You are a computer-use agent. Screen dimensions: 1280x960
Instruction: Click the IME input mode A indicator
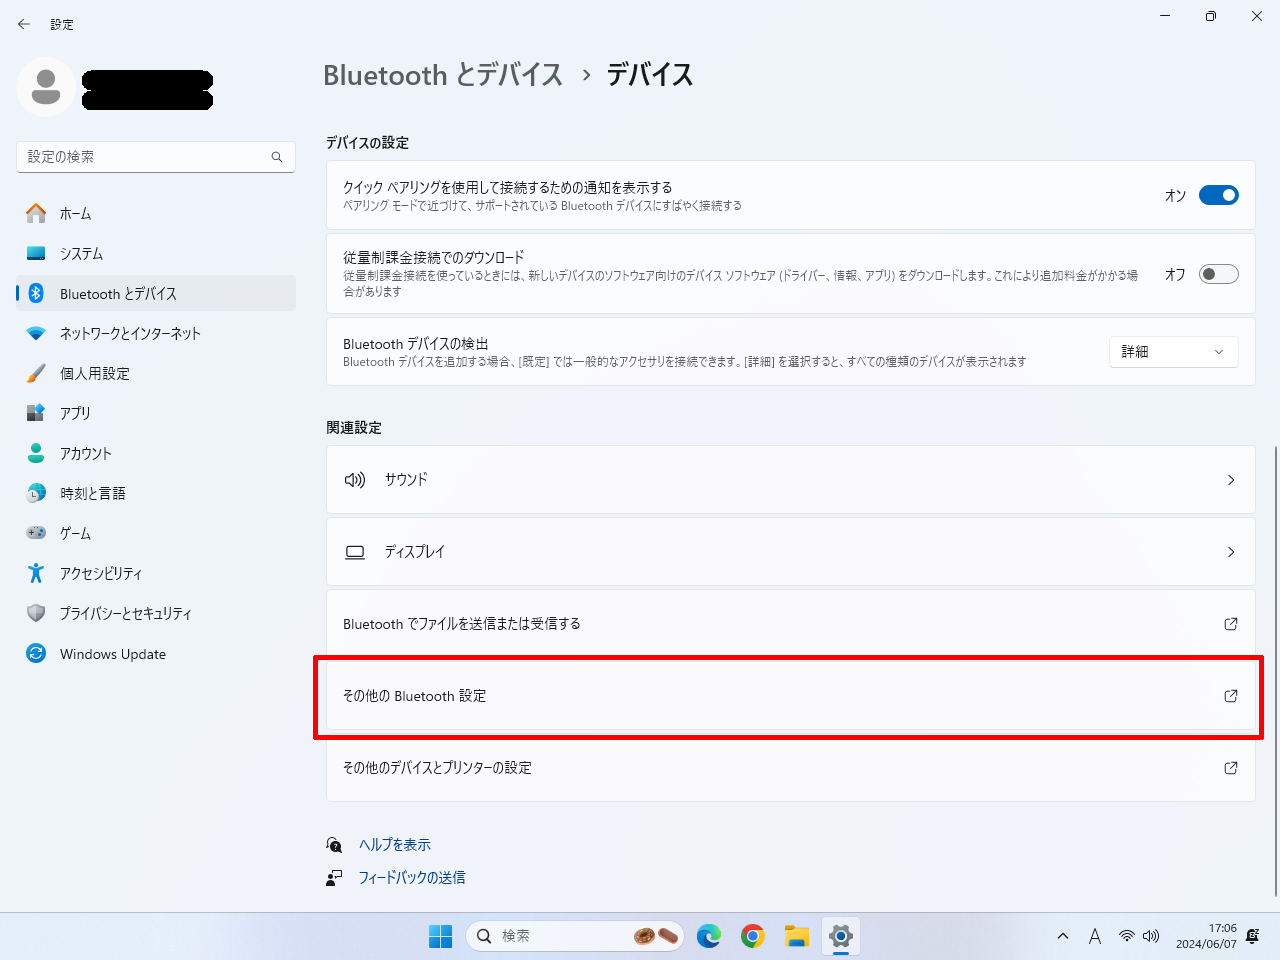tap(1095, 936)
